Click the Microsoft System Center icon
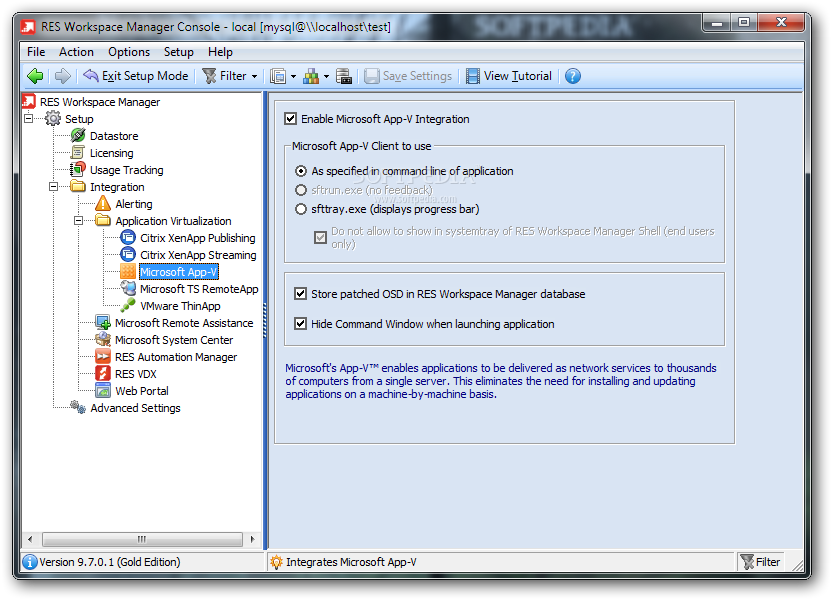 tap(103, 339)
